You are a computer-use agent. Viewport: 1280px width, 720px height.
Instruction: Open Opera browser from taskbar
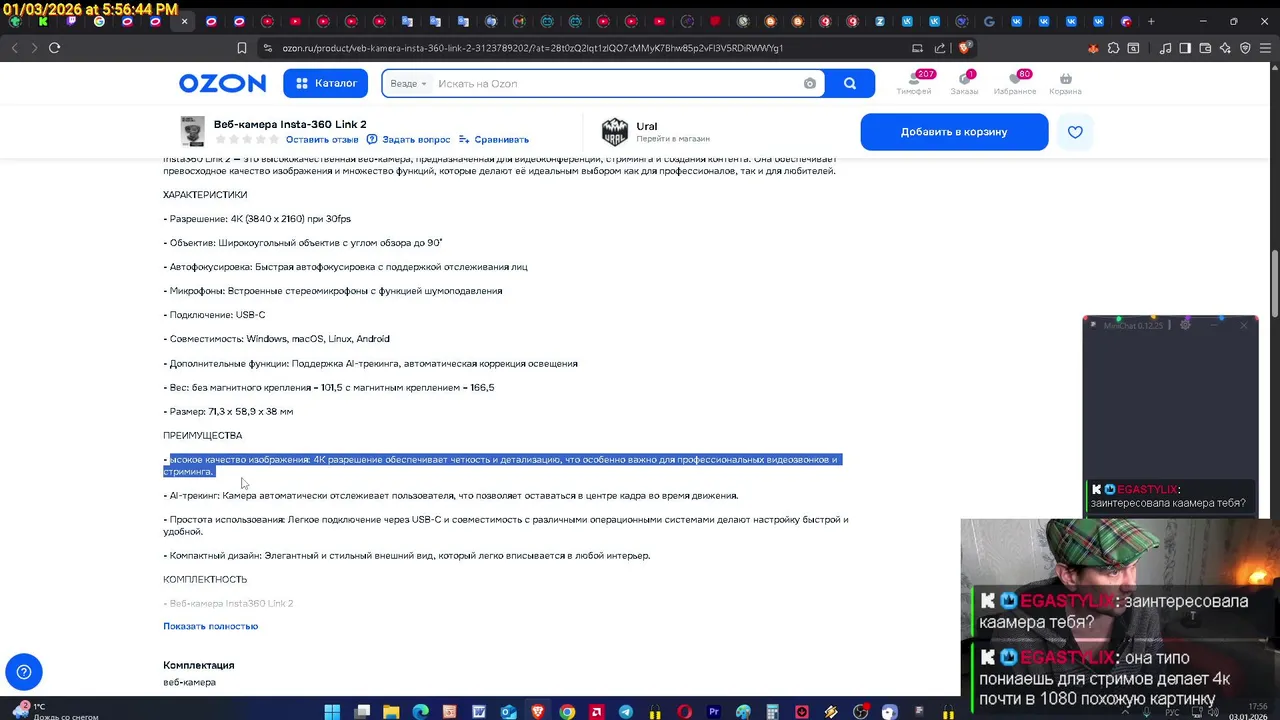click(685, 711)
